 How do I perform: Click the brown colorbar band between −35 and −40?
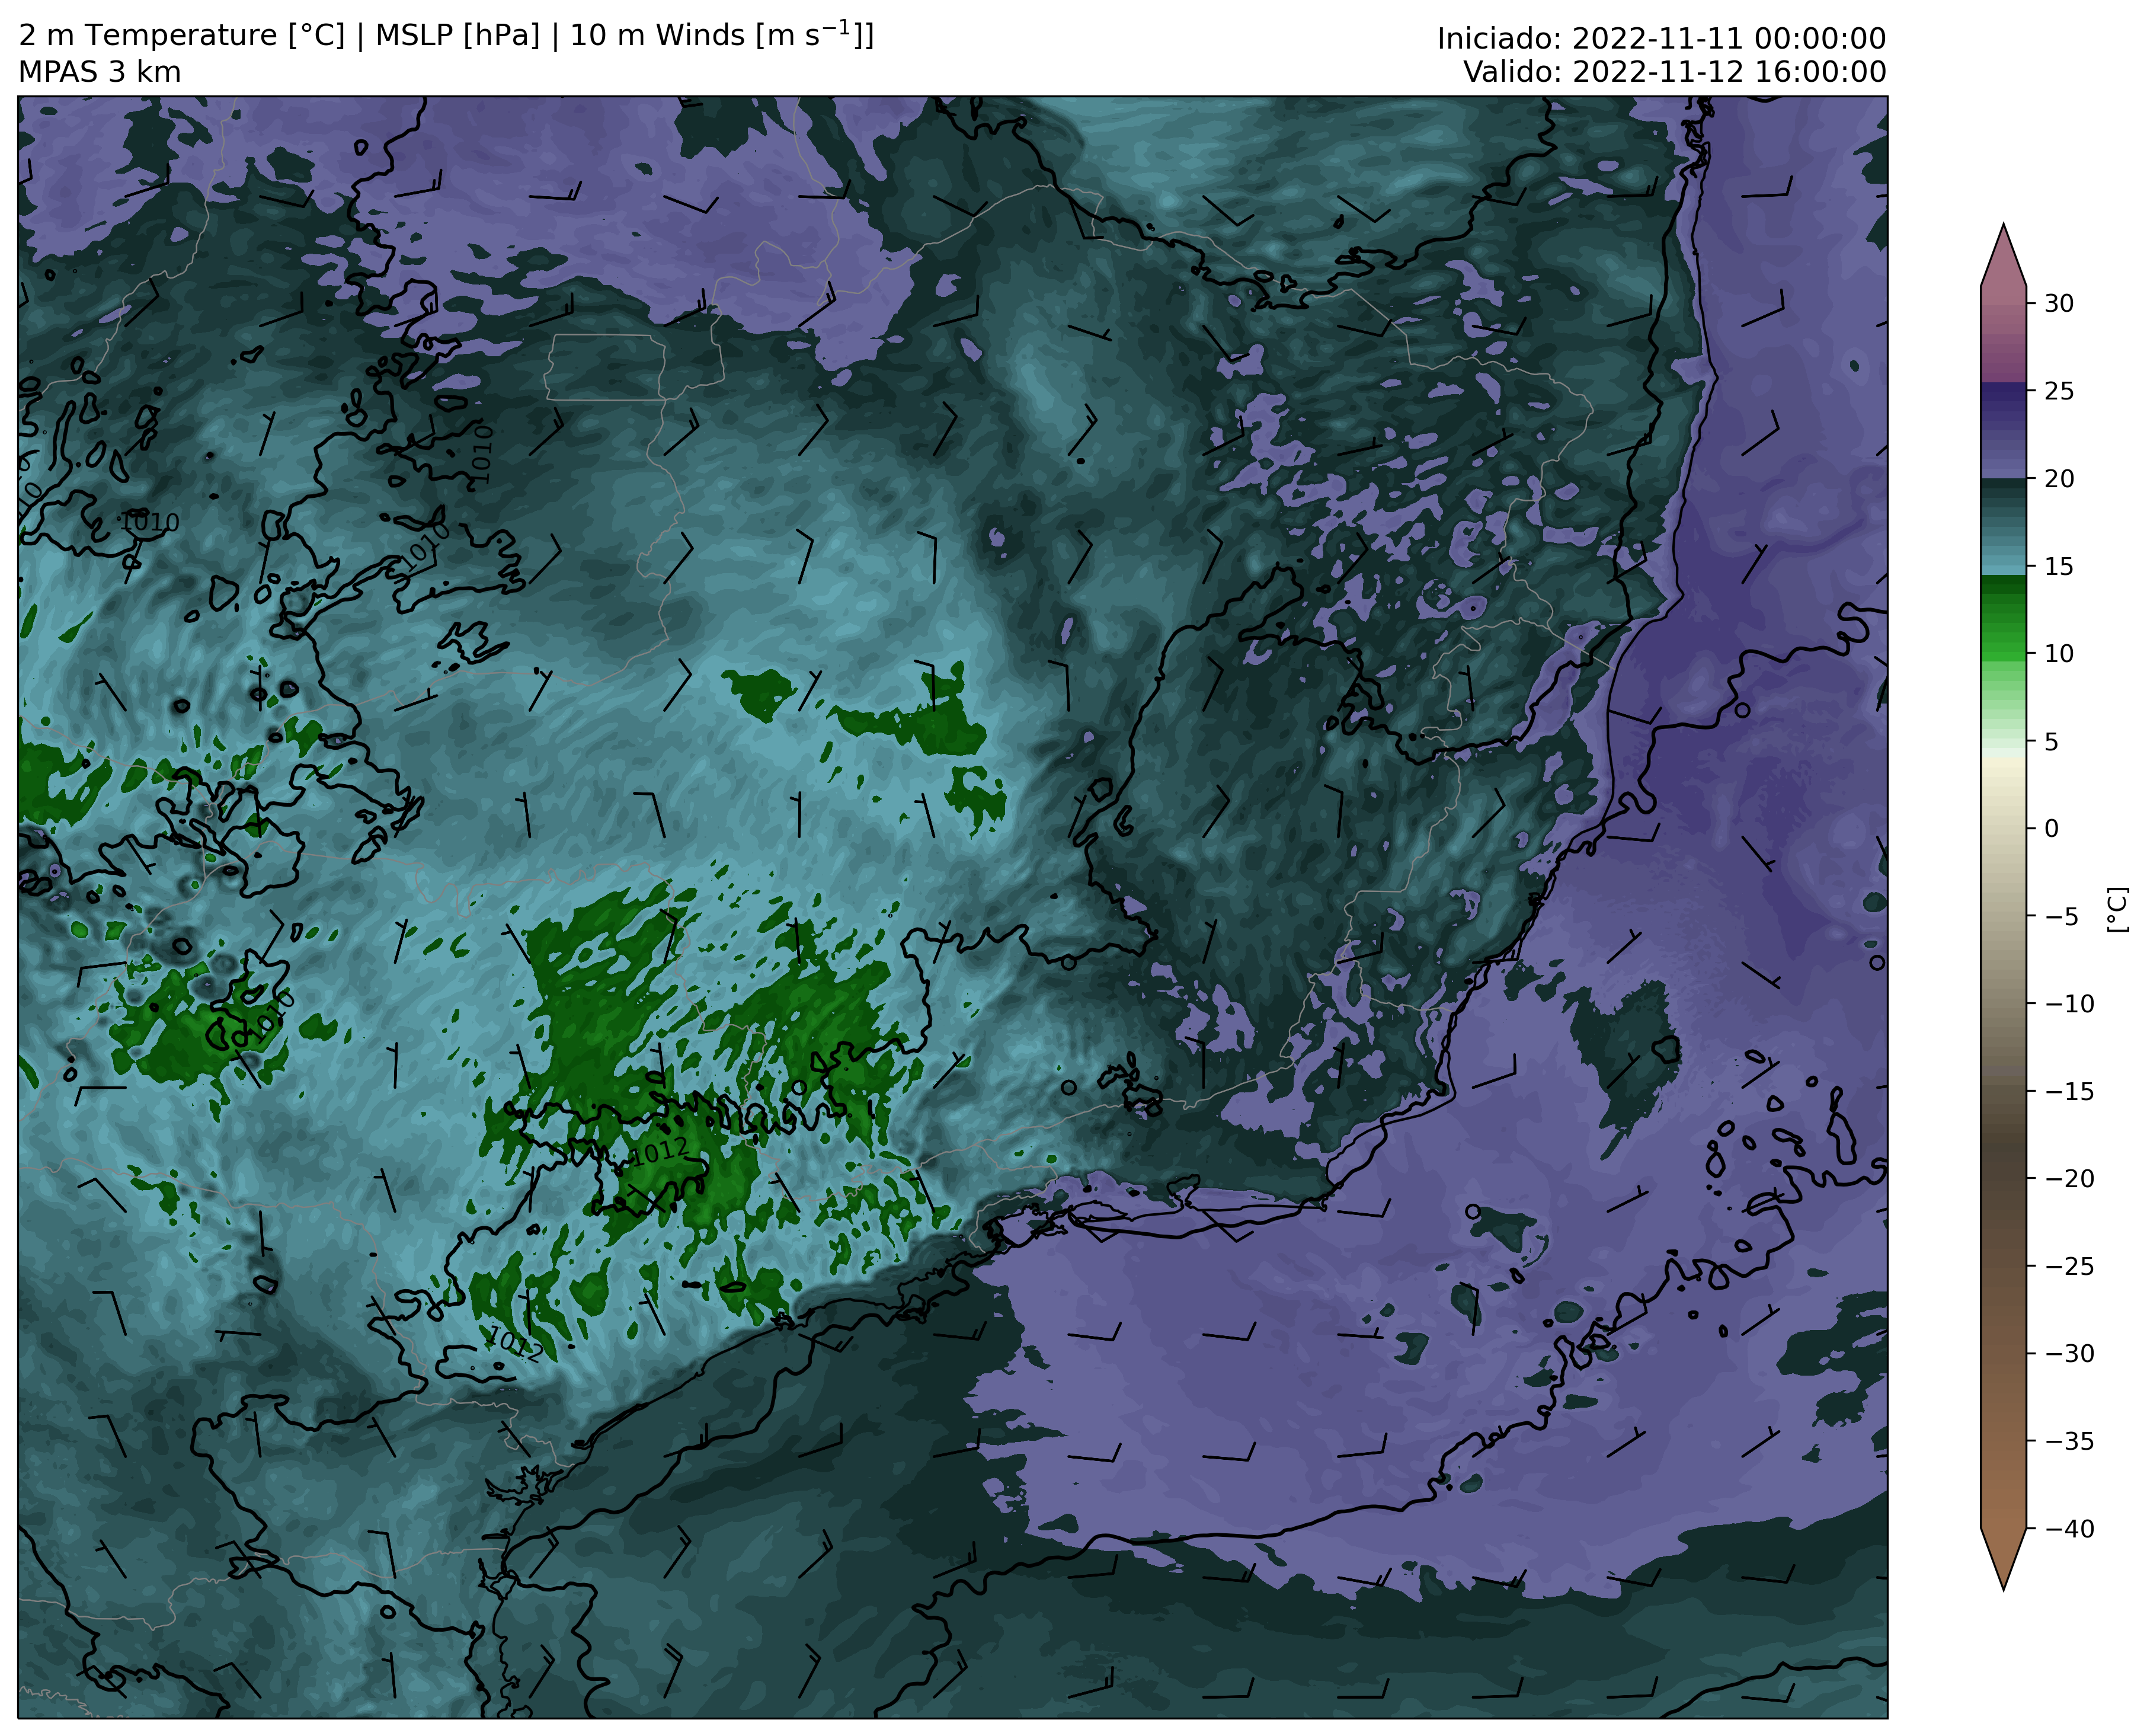coord(2003,1484)
